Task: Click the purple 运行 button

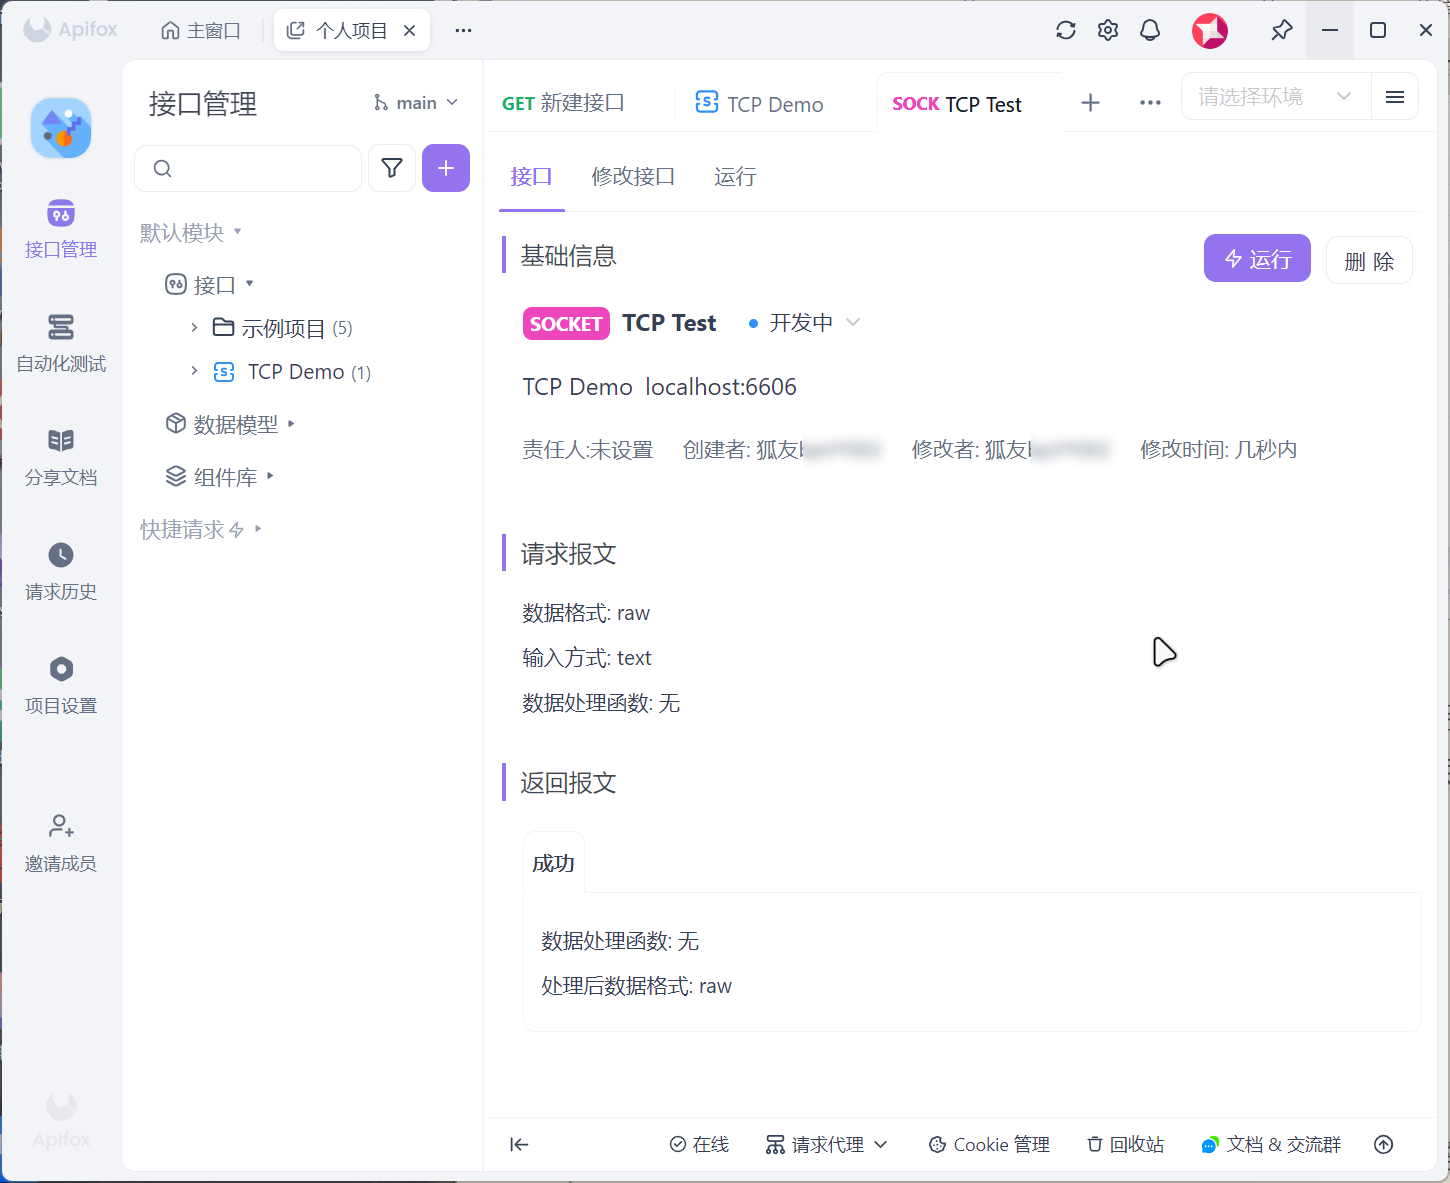Action: 1256,259
